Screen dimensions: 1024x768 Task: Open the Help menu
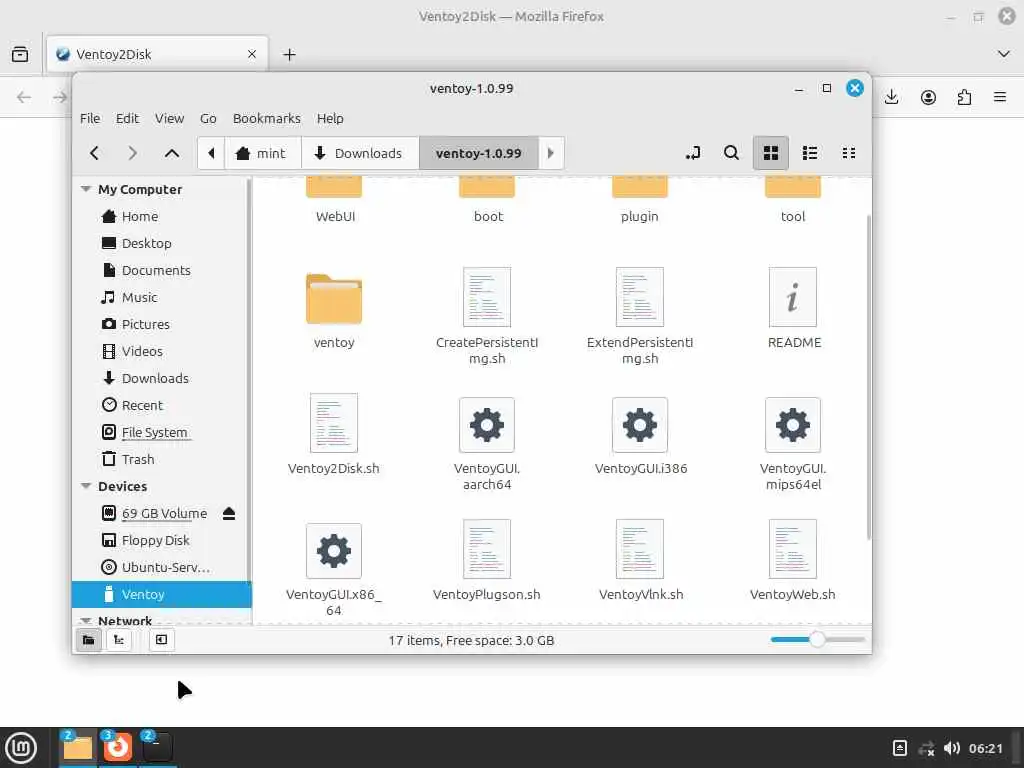point(330,118)
